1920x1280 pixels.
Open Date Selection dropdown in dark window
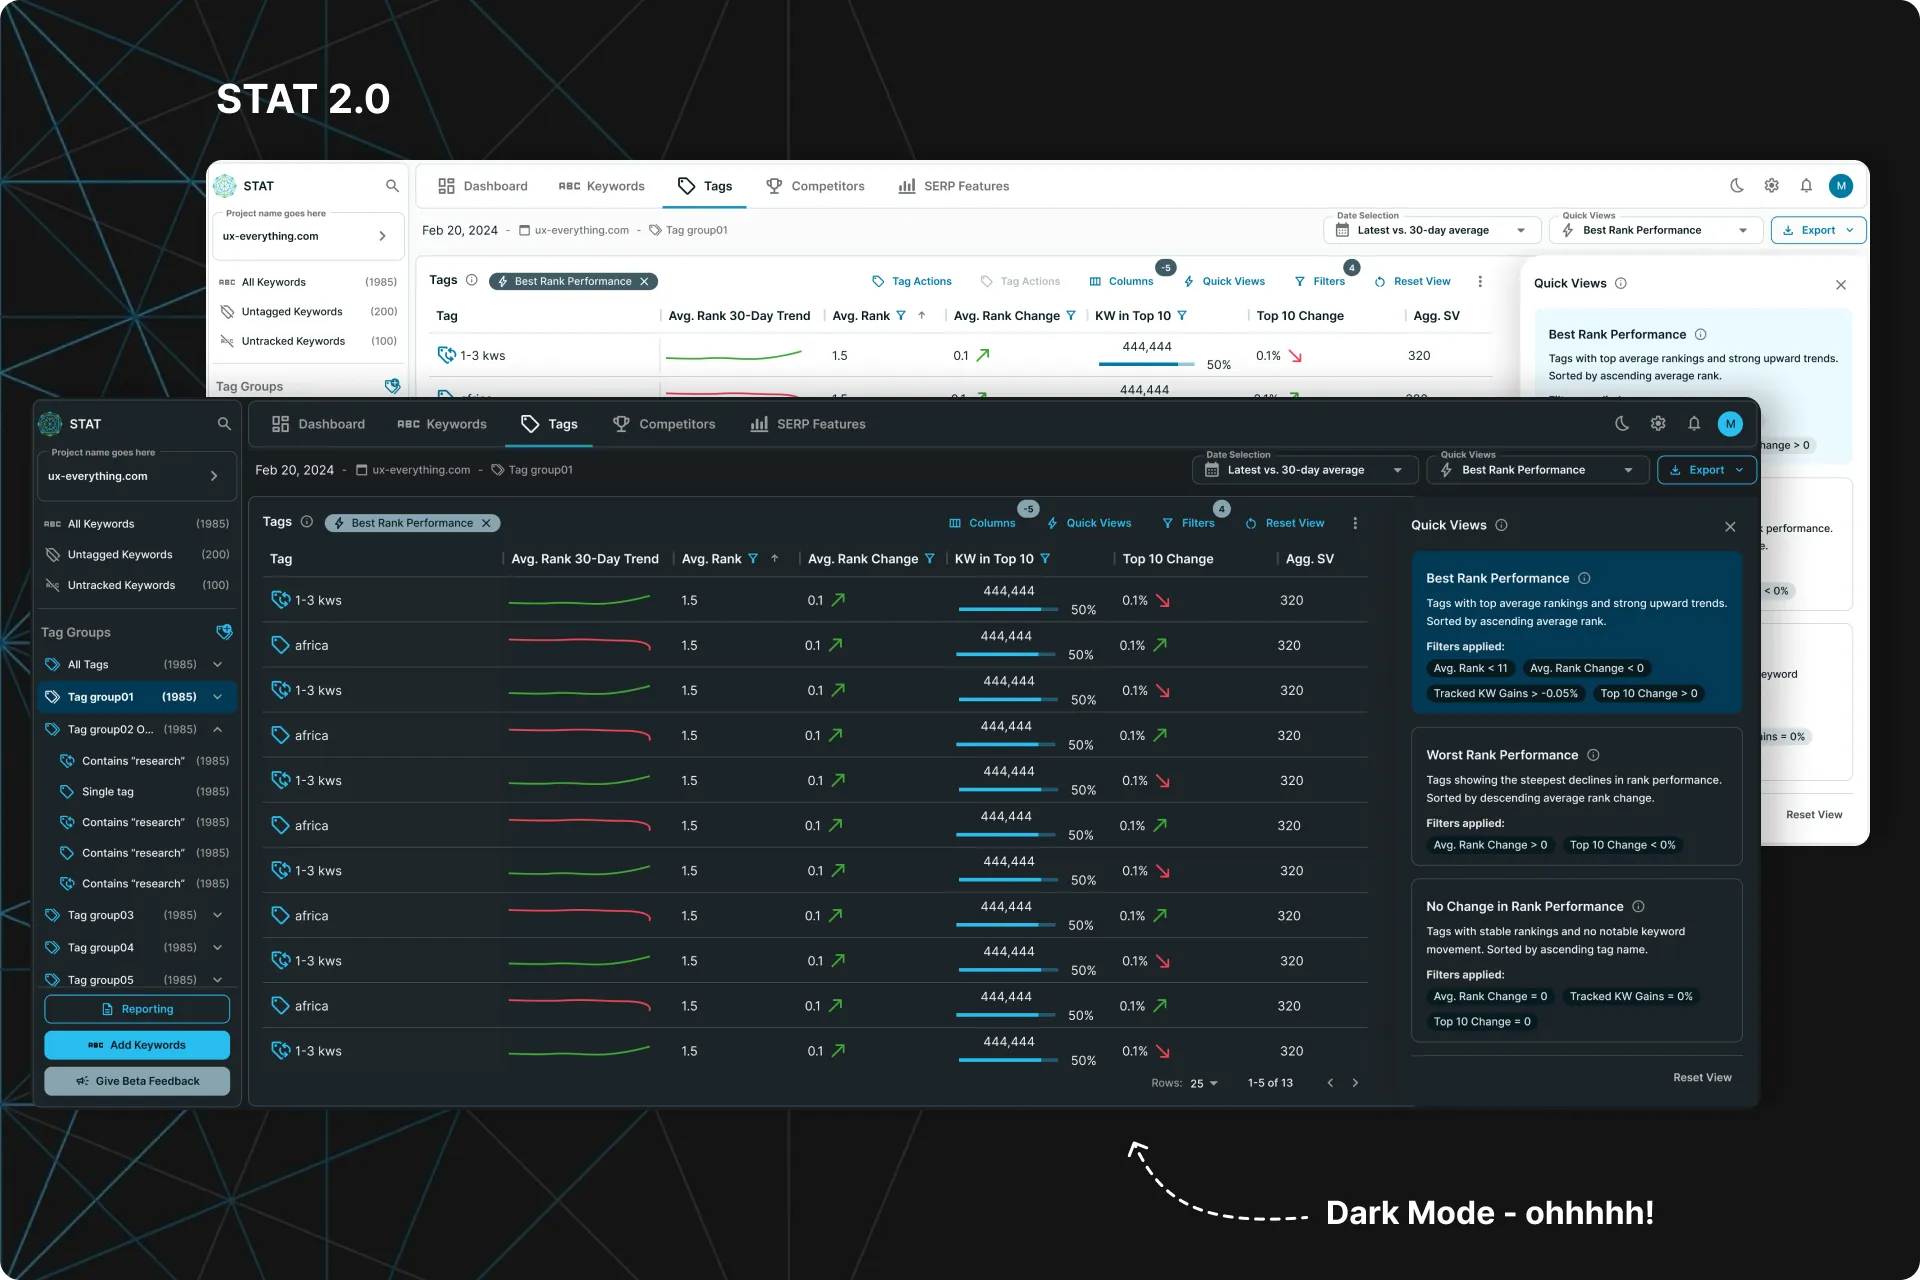[x=1304, y=470]
